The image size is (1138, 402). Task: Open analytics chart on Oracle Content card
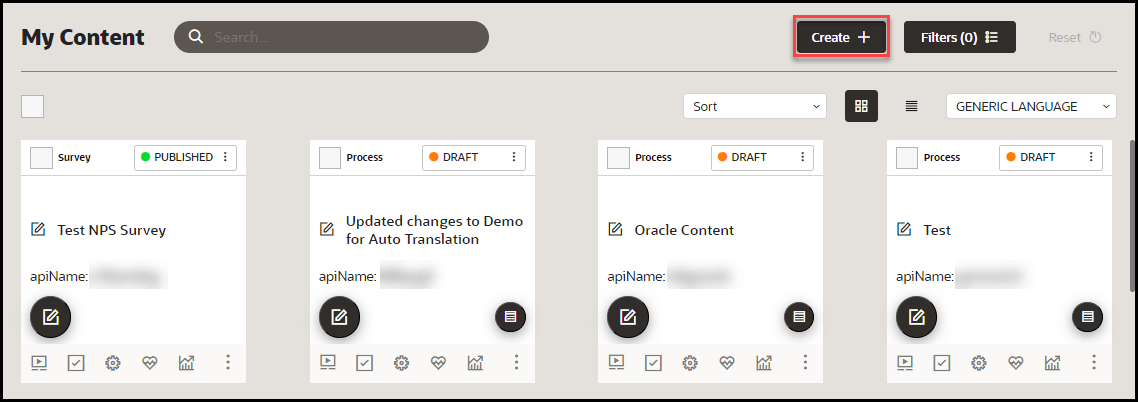coord(764,362)
